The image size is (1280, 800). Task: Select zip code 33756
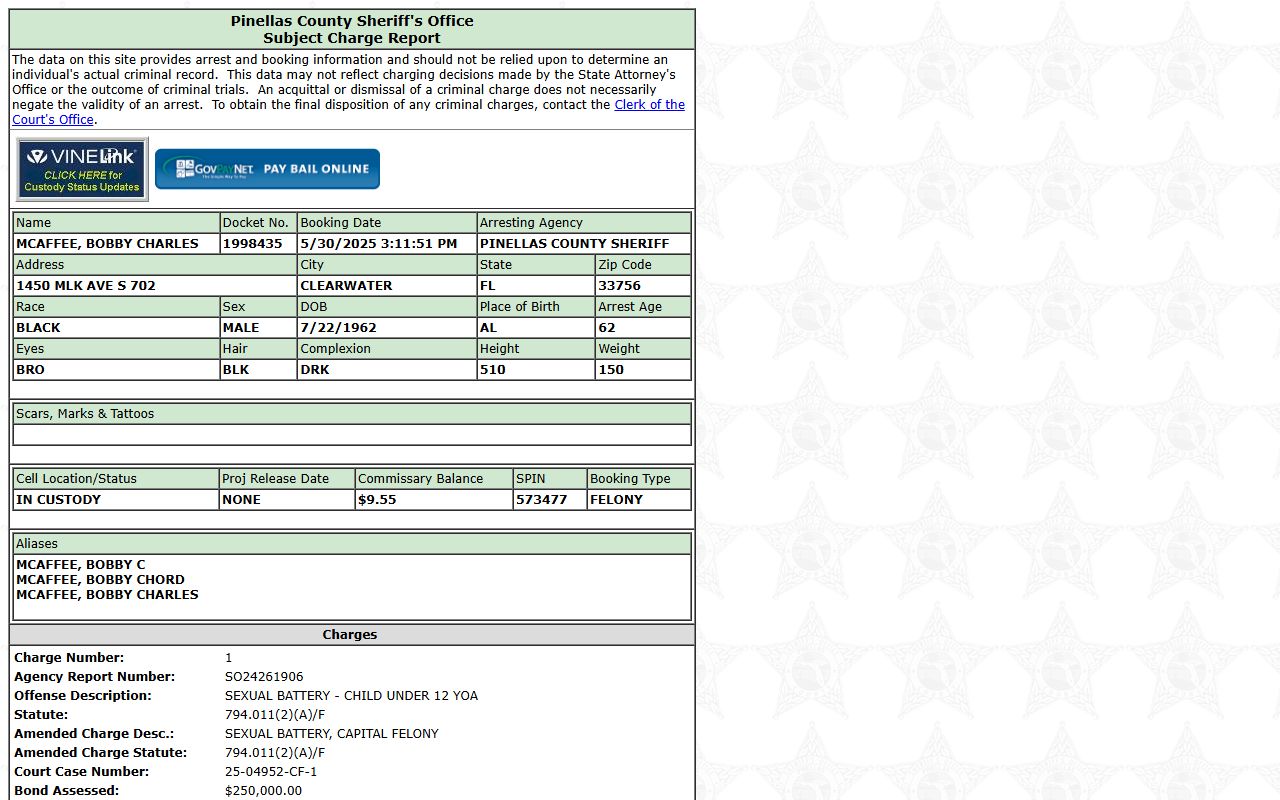click(643, 286)
